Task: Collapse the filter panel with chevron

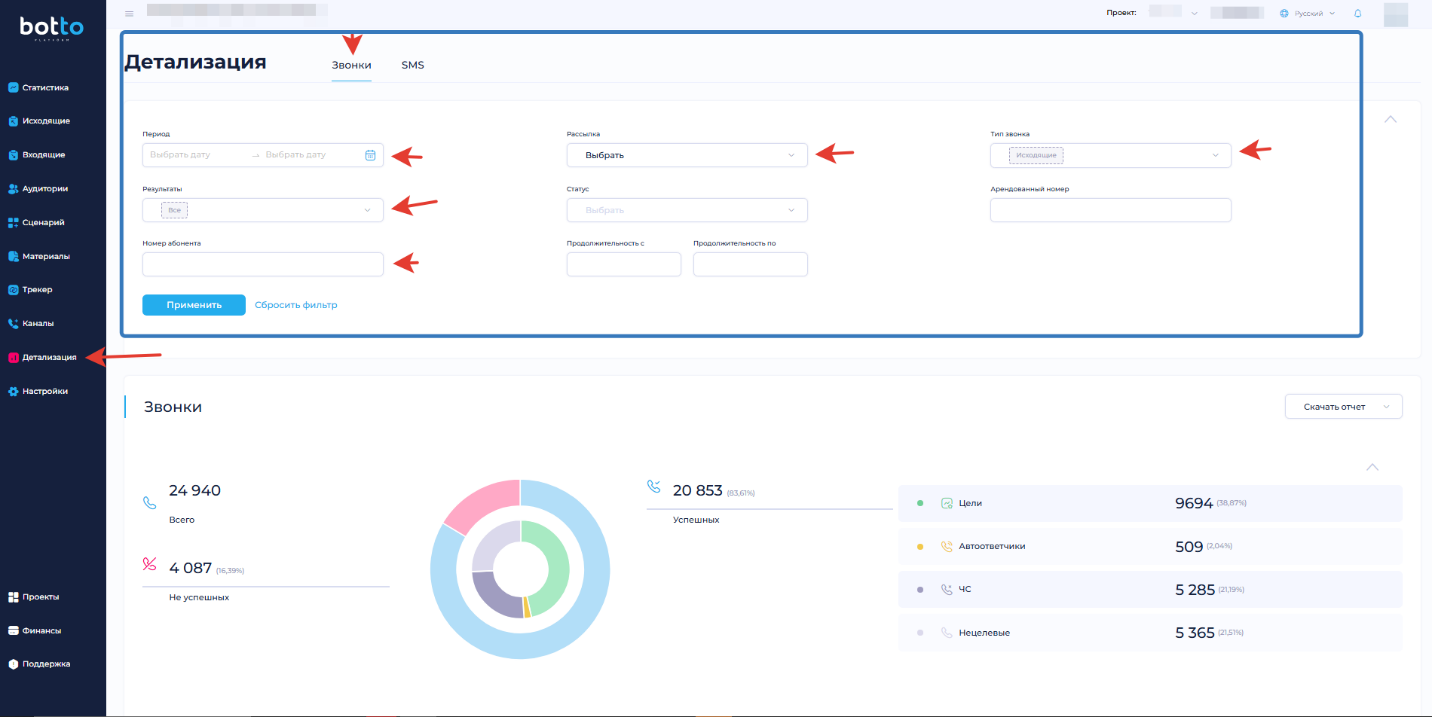Action: click(1390, 119)
